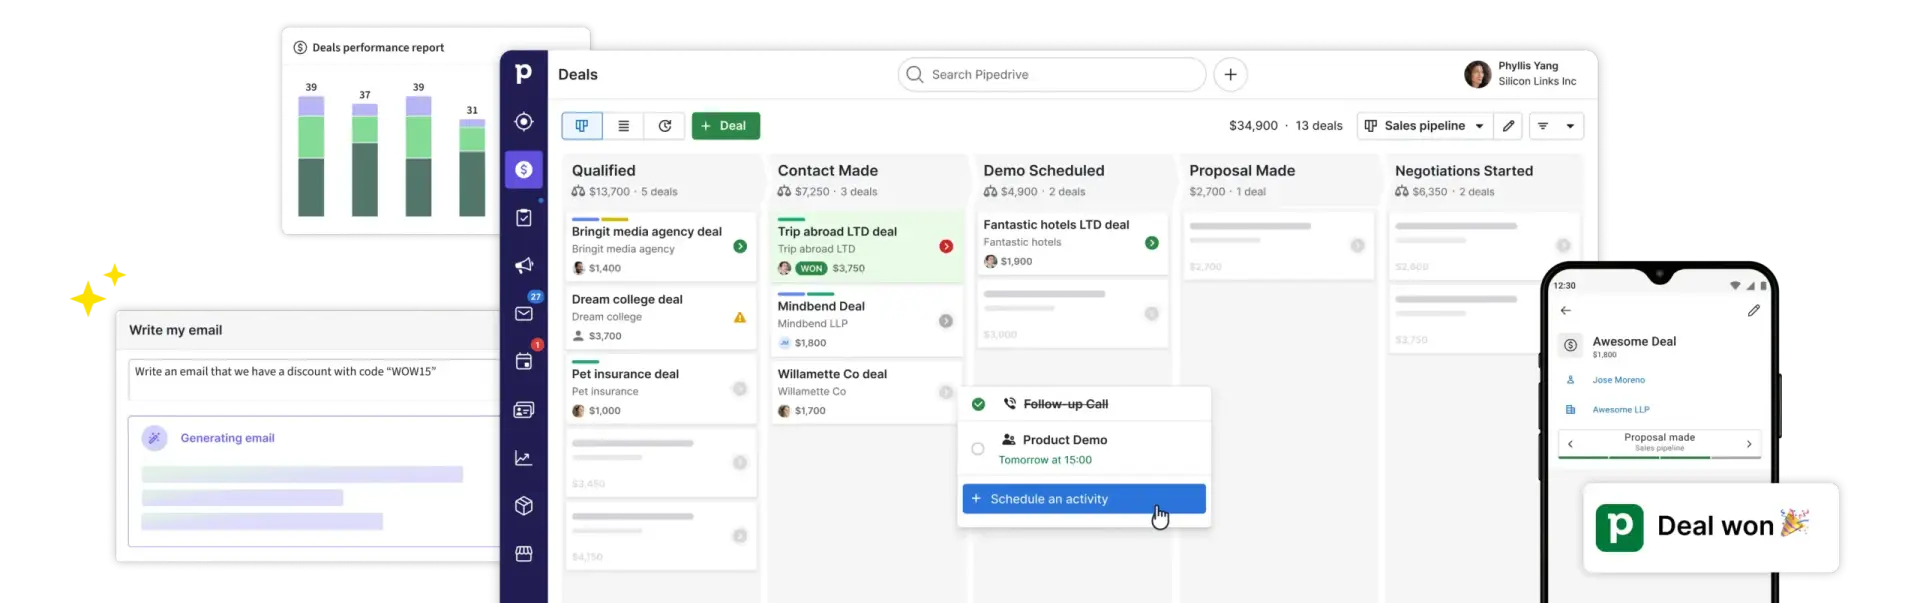Open Willamette Co deal card

coord(866,391)
